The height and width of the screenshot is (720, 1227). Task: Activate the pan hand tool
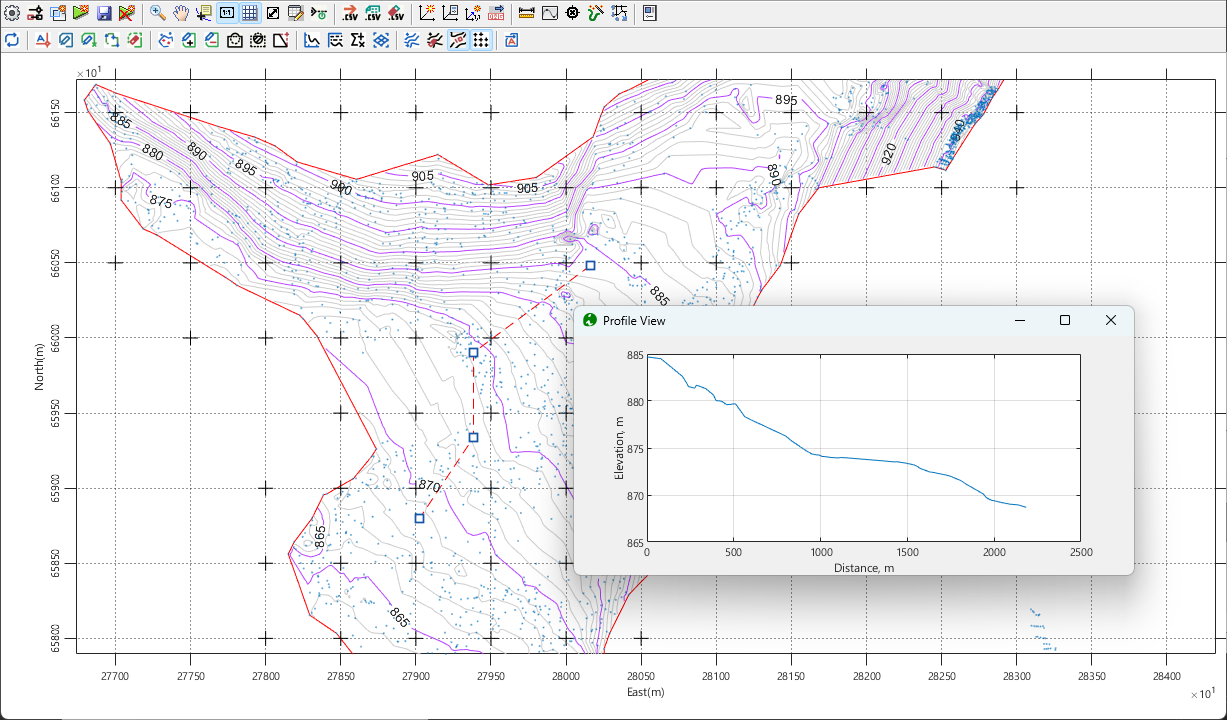click(x=181, y=13)
